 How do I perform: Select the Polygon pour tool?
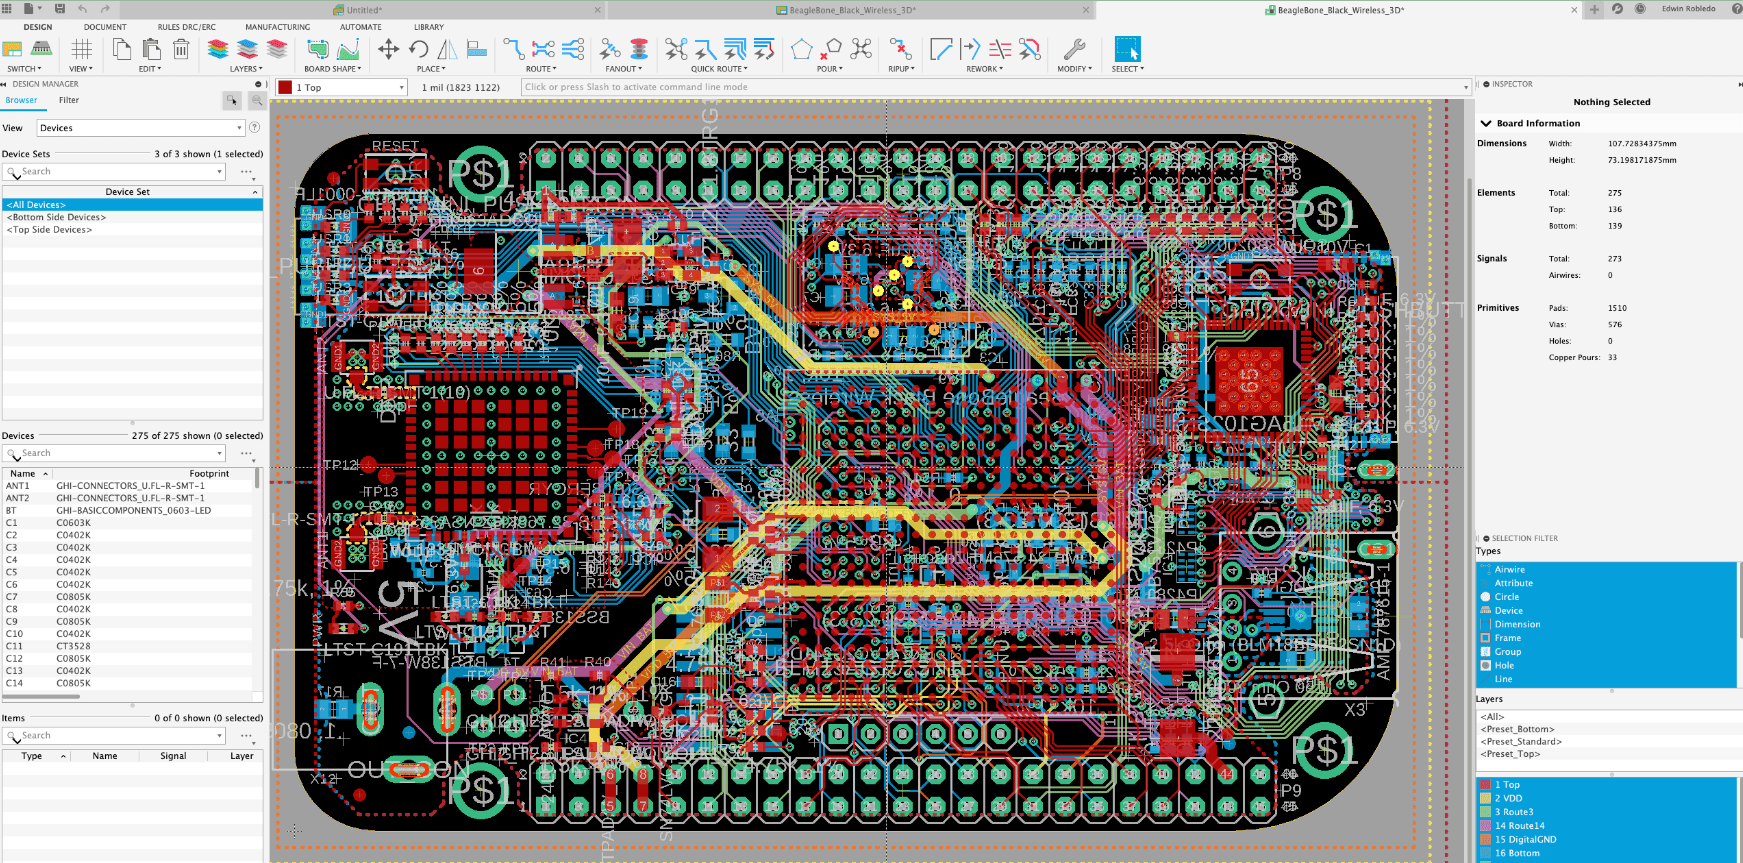coord(801,49)
